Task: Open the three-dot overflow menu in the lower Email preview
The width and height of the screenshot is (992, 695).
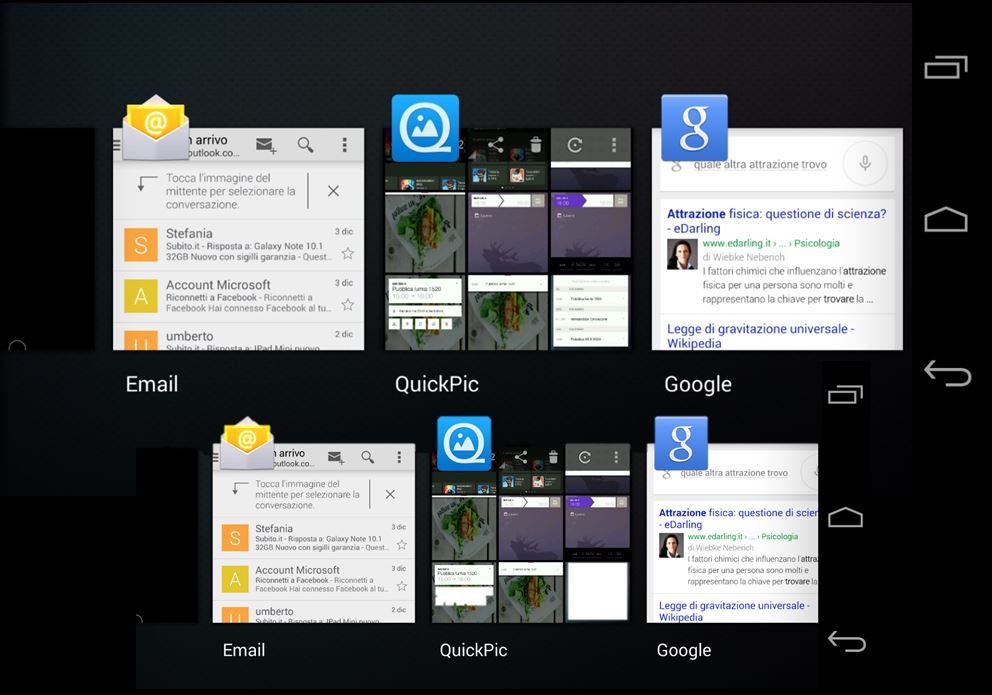Action: tap(399, 457)
